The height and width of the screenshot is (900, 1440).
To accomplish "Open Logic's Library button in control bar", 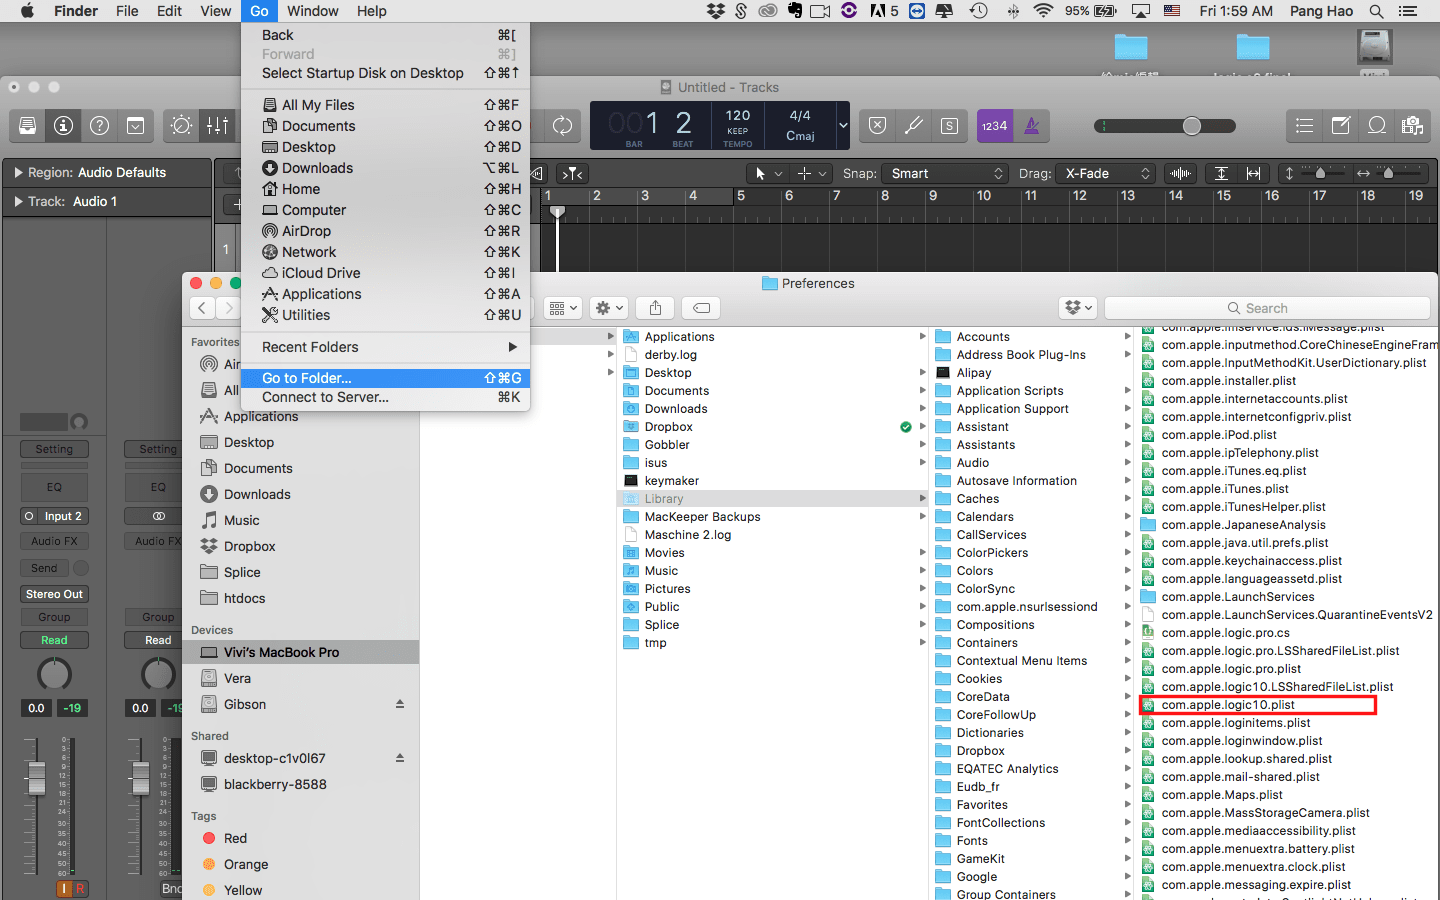I will coord(28,126).
